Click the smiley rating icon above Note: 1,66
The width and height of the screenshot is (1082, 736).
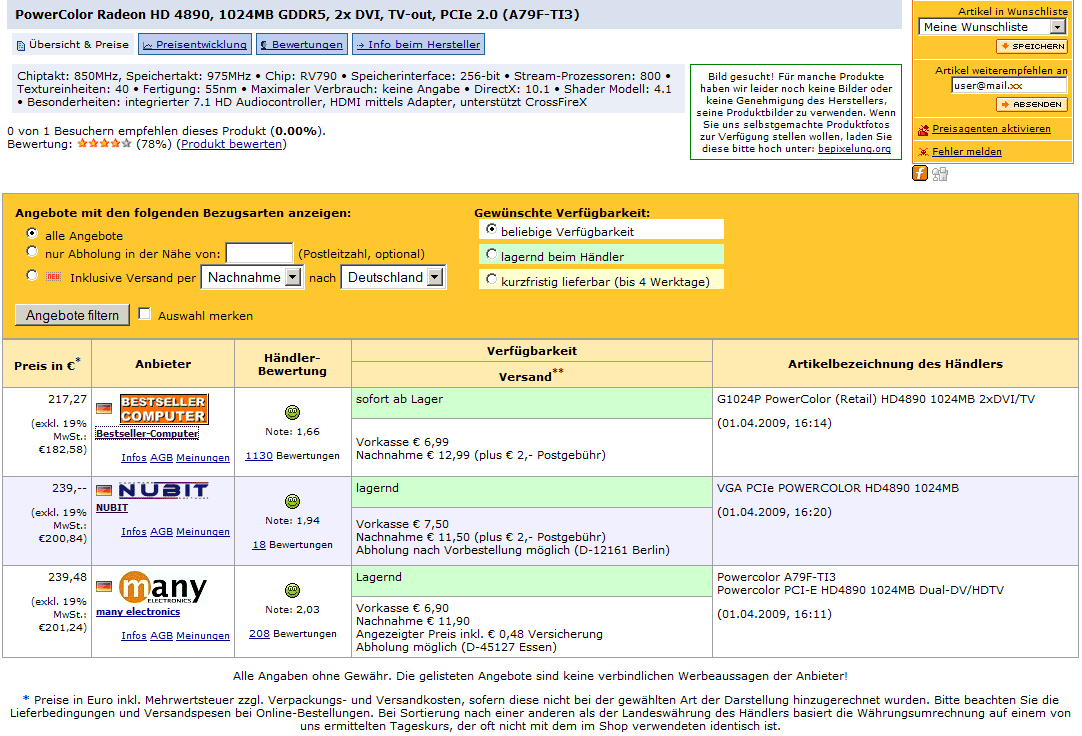click(293, 412)
